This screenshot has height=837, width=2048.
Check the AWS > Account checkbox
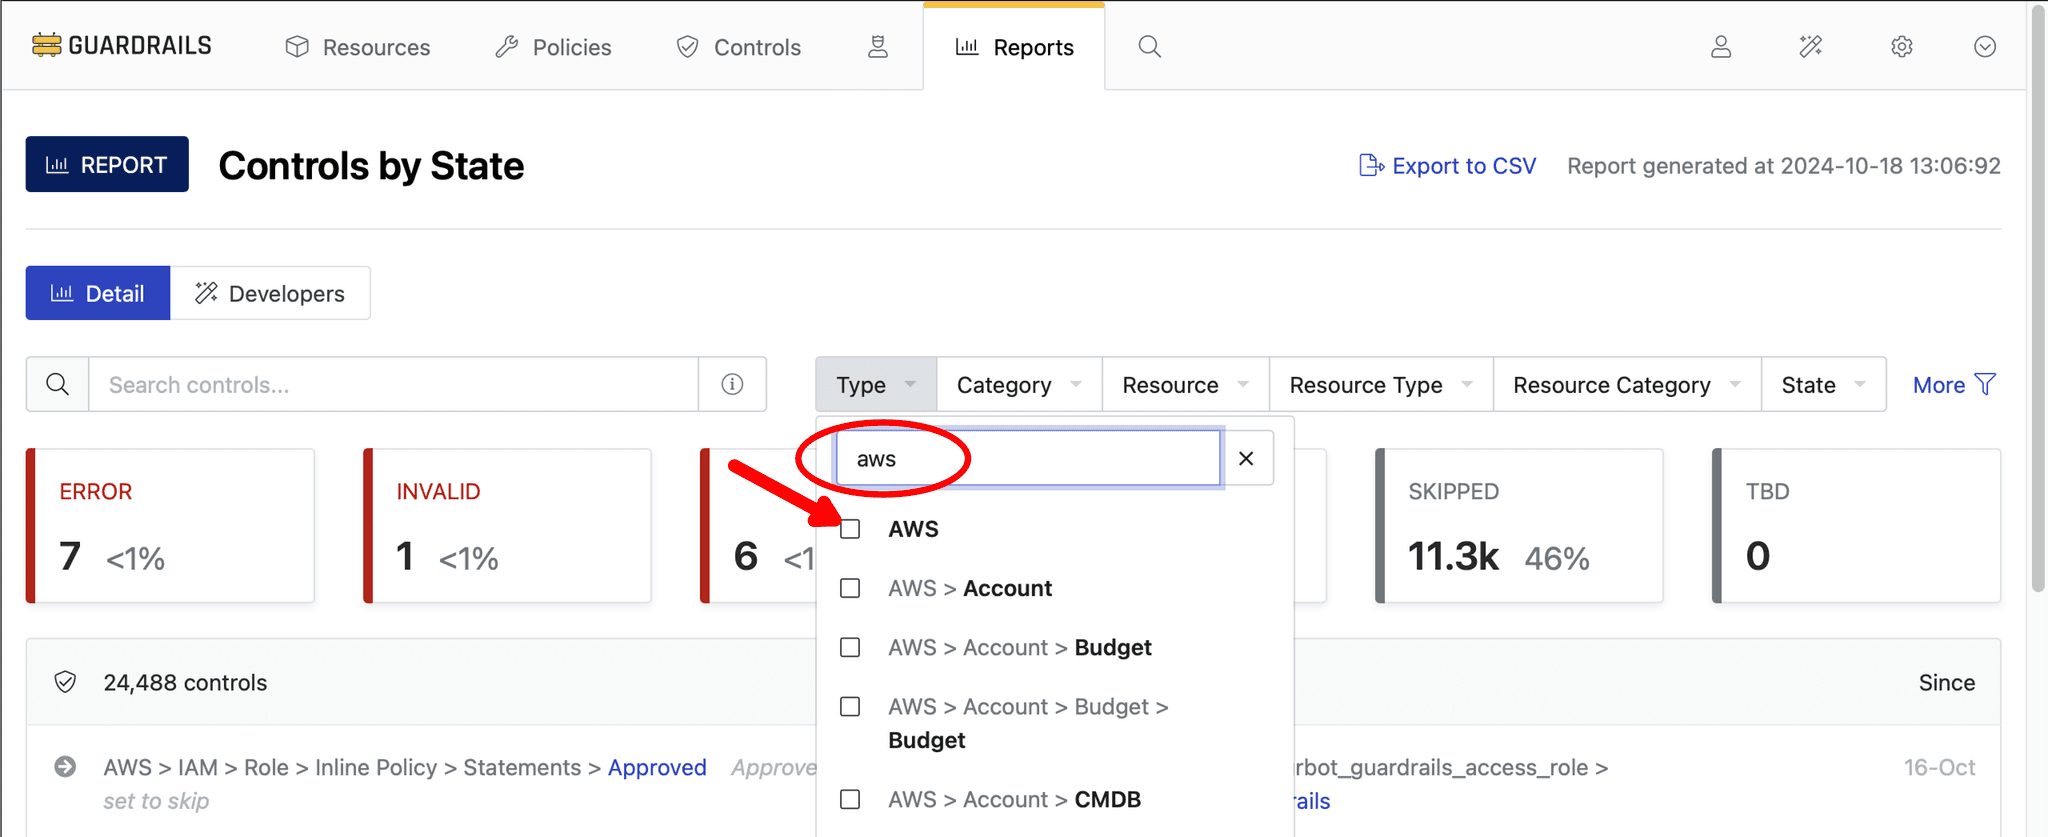850,588
